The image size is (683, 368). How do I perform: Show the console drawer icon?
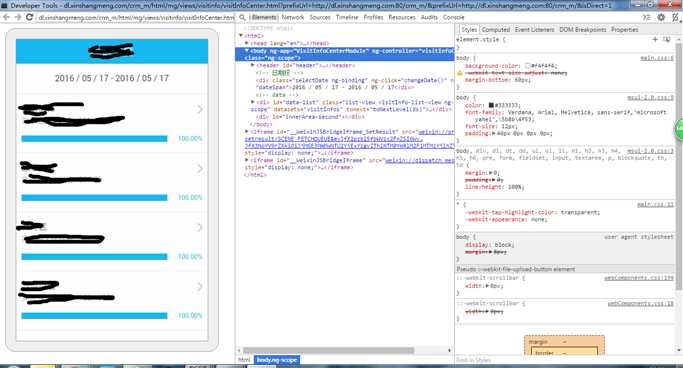tap(647, 17)
